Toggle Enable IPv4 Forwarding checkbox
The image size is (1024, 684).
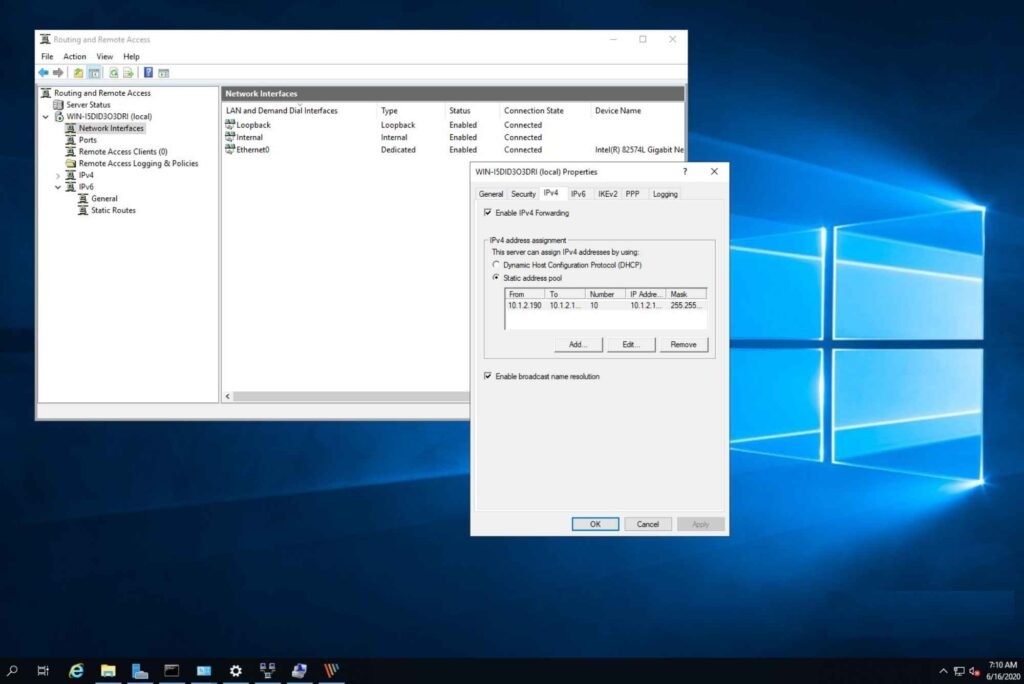(488, 213)
